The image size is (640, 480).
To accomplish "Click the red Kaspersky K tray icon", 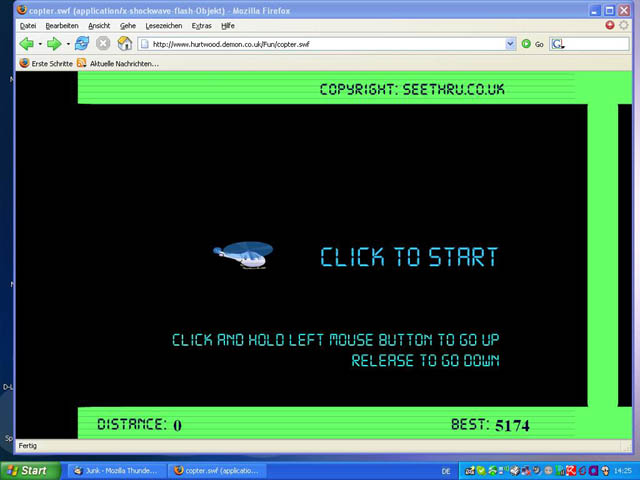I will tap(571, 471).
